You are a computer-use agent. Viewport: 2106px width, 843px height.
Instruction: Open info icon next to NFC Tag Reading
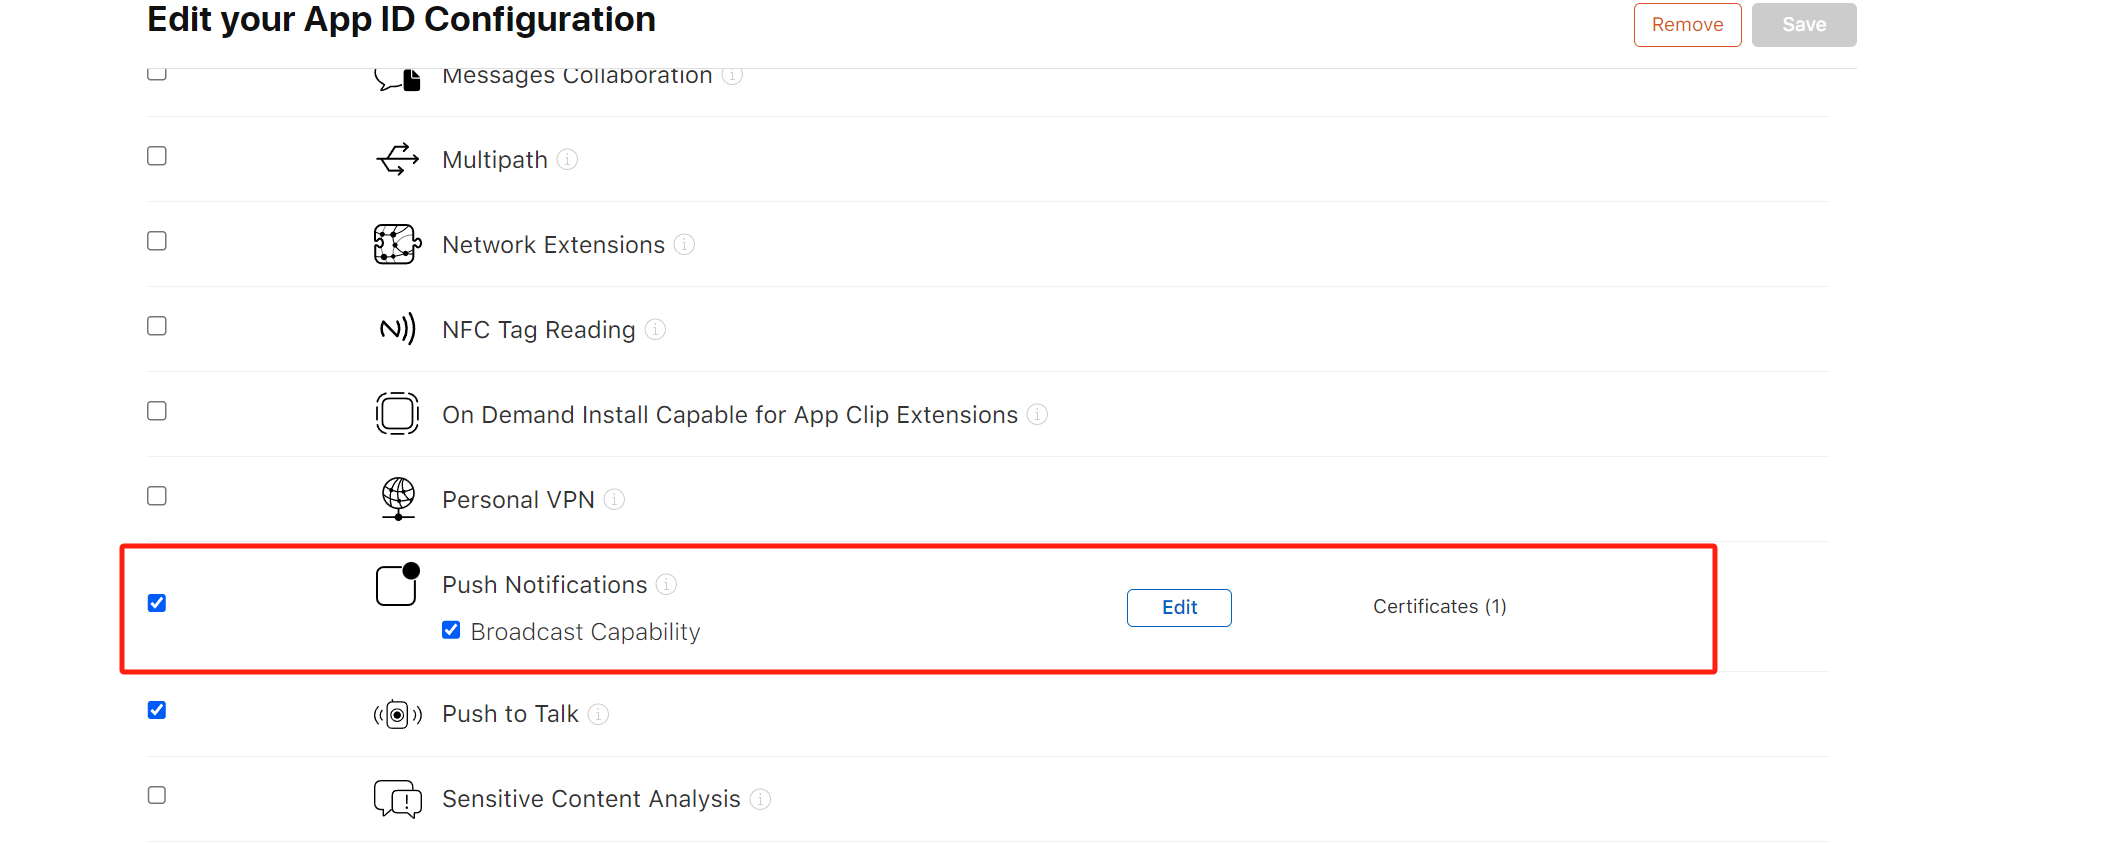click(x=655, y=329)
